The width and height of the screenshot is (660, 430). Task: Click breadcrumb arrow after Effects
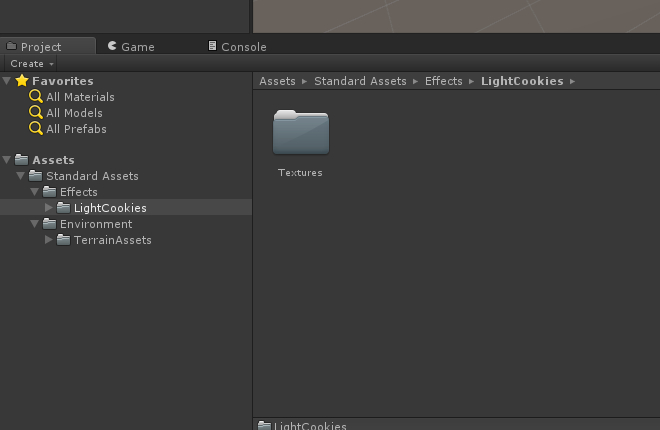click(471, 81)
